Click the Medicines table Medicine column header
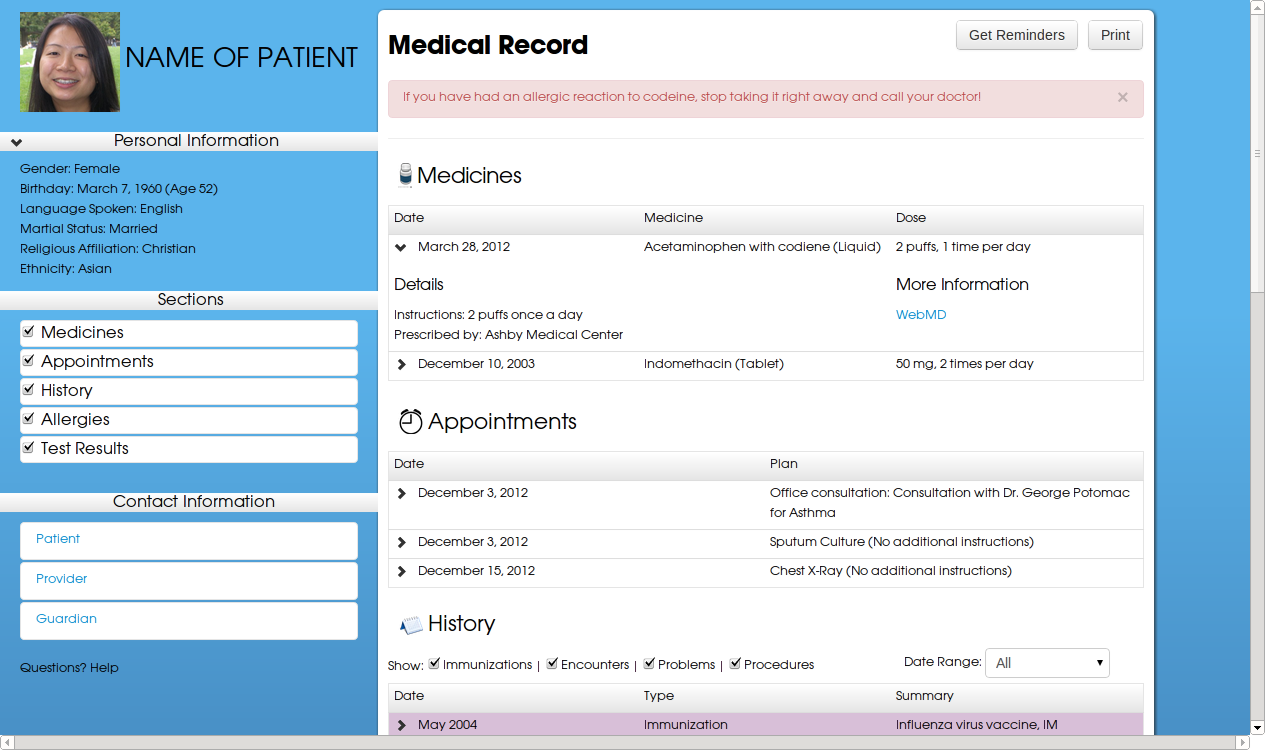This screenshot has height=750, width=1265. pos(673,218)
